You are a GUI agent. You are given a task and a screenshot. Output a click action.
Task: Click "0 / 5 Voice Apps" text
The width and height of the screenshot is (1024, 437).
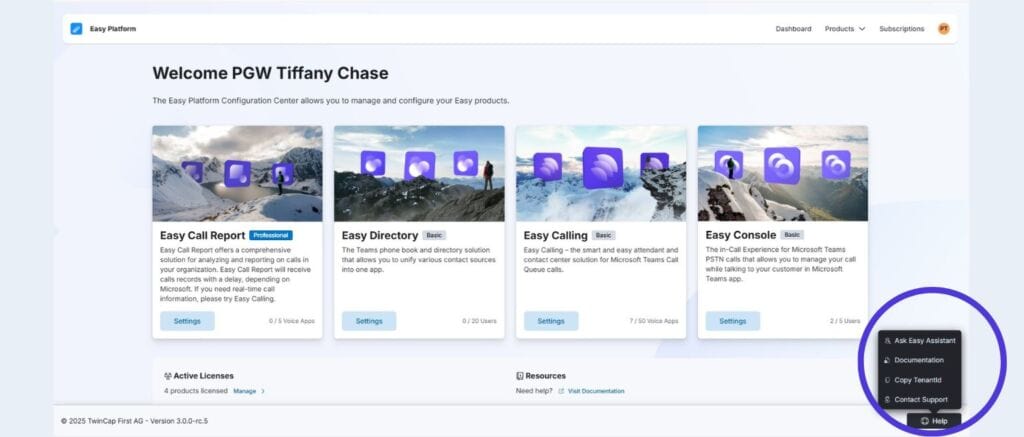pos(292,321)
